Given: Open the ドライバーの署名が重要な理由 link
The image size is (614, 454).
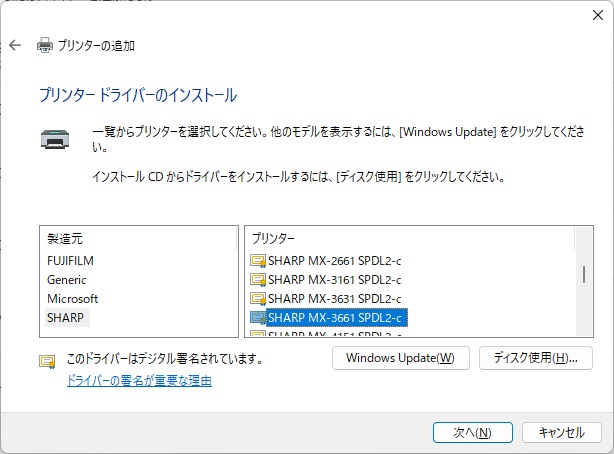Looking at the screenshot, I should 139,381.
